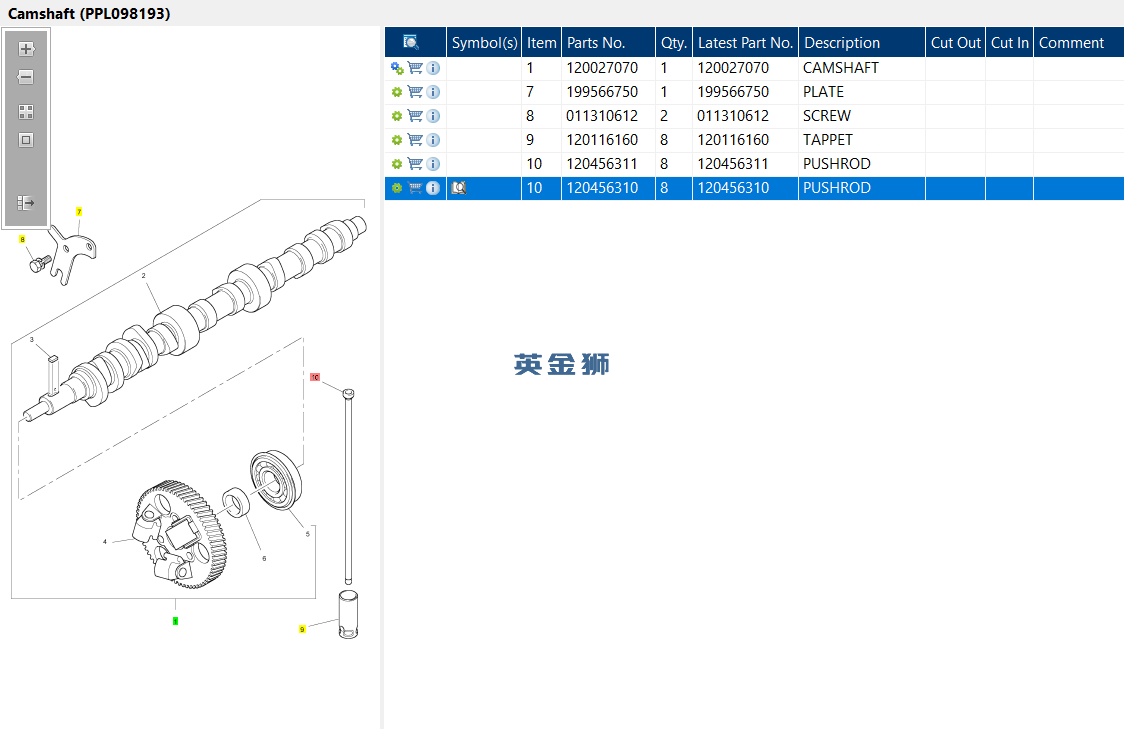Sort by Parts No. column header
Screen dimensions: 1124x729
(x=608, y=42)
